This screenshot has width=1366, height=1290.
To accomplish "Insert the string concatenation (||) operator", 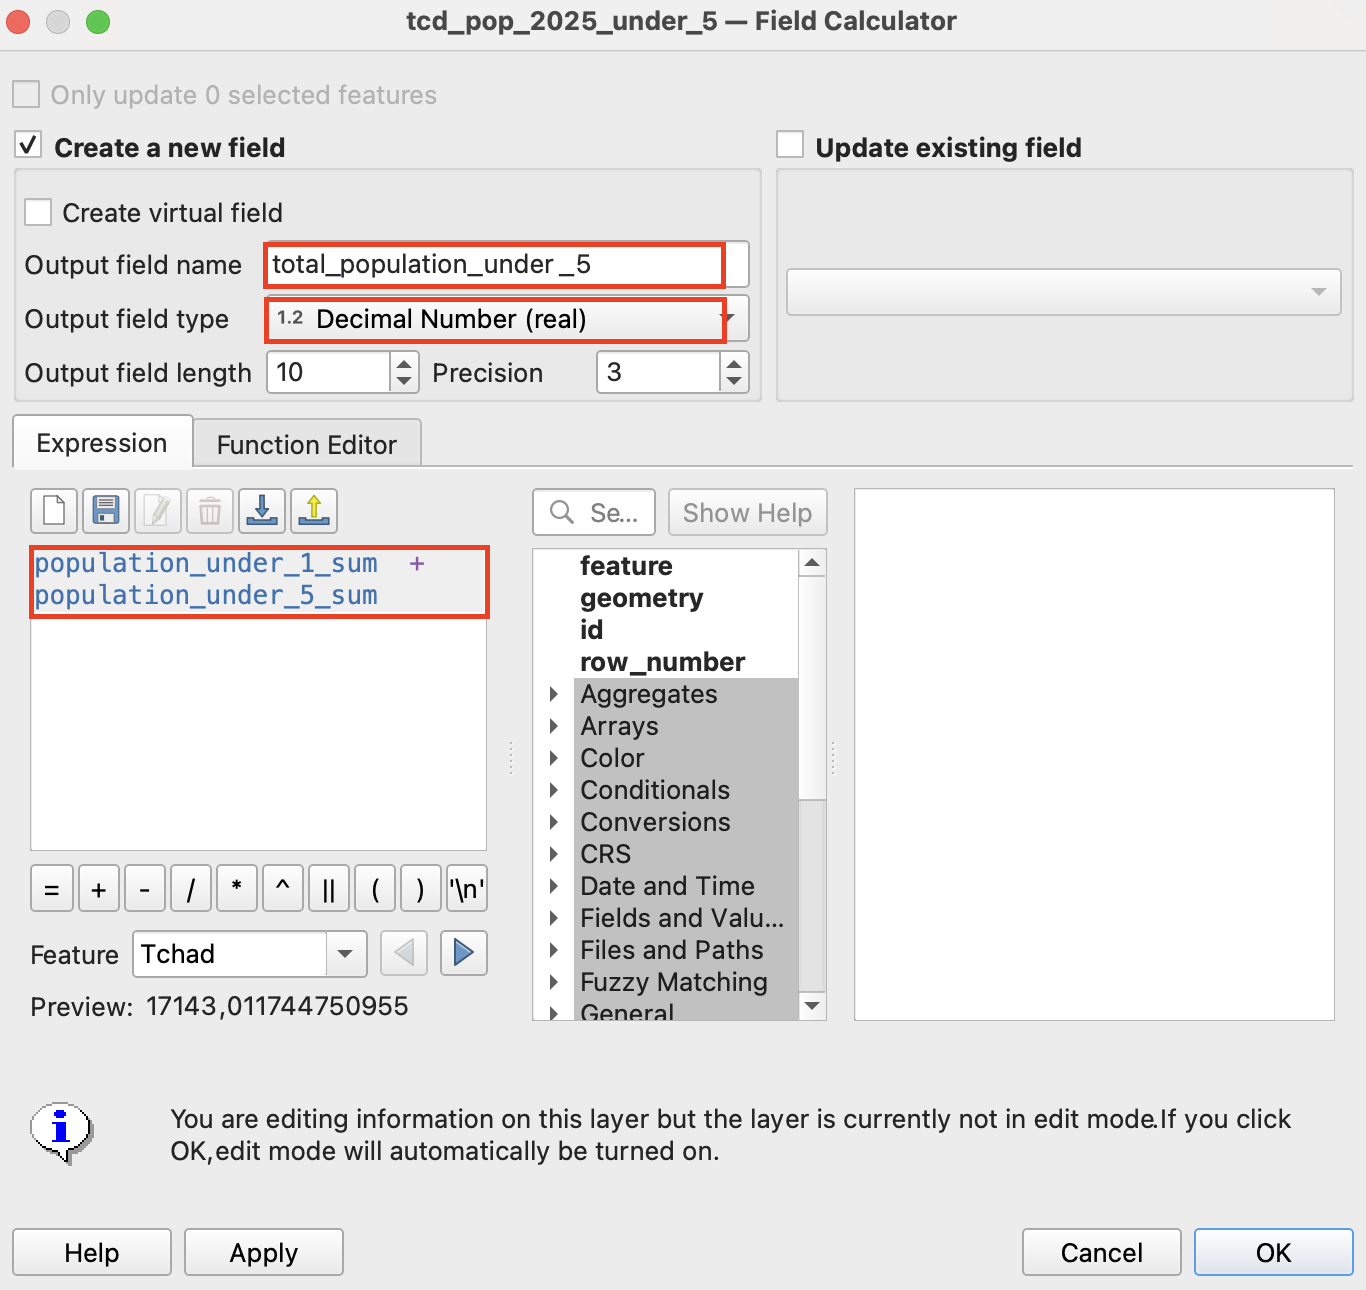I will coord(329,889).
